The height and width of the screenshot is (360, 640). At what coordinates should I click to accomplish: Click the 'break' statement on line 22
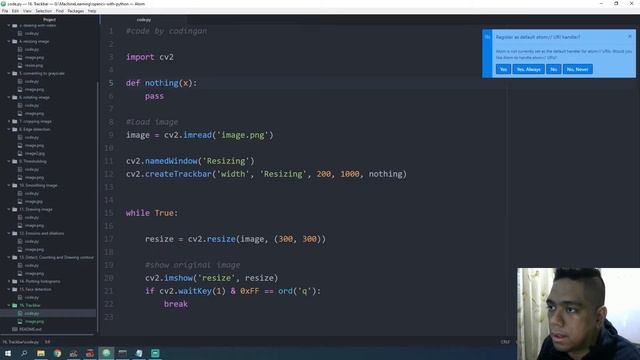pyautogui.click(x=176, y=304)
